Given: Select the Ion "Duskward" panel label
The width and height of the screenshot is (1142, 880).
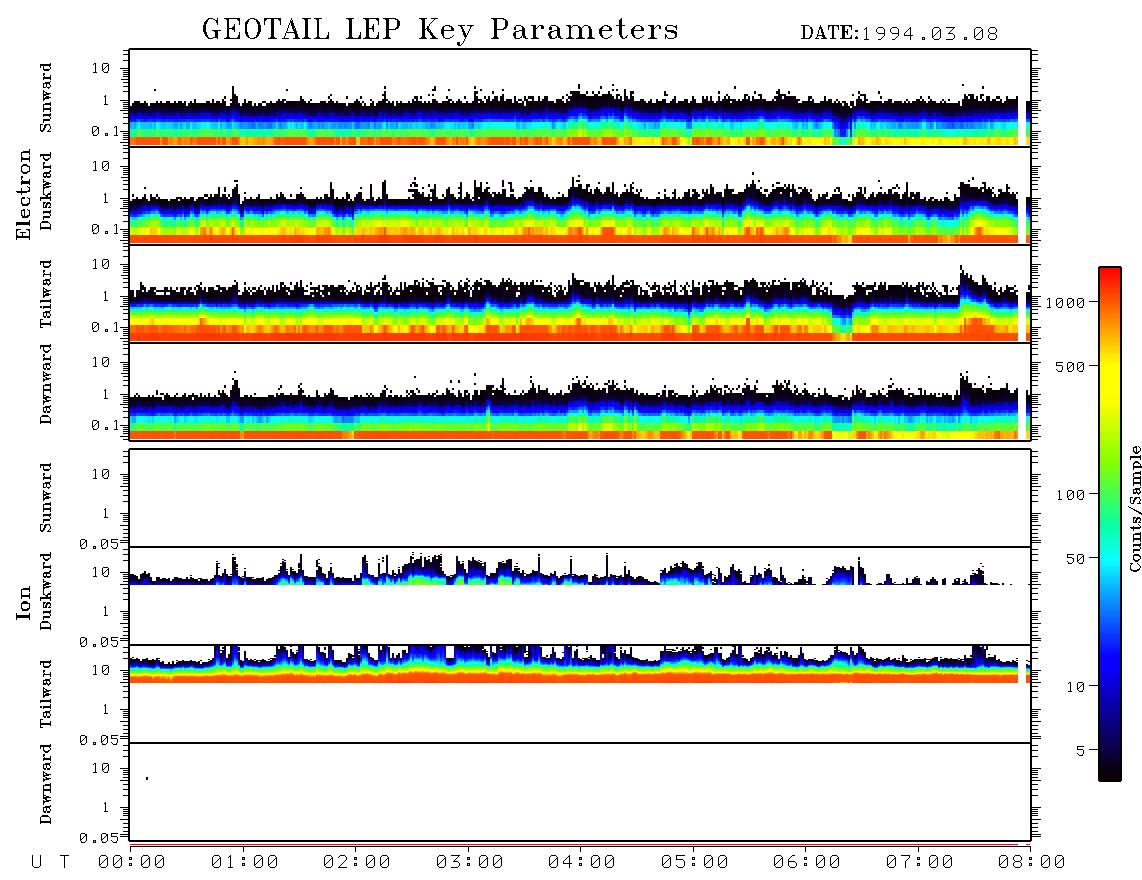Looking at the screenshot, I should pos(46,591).
